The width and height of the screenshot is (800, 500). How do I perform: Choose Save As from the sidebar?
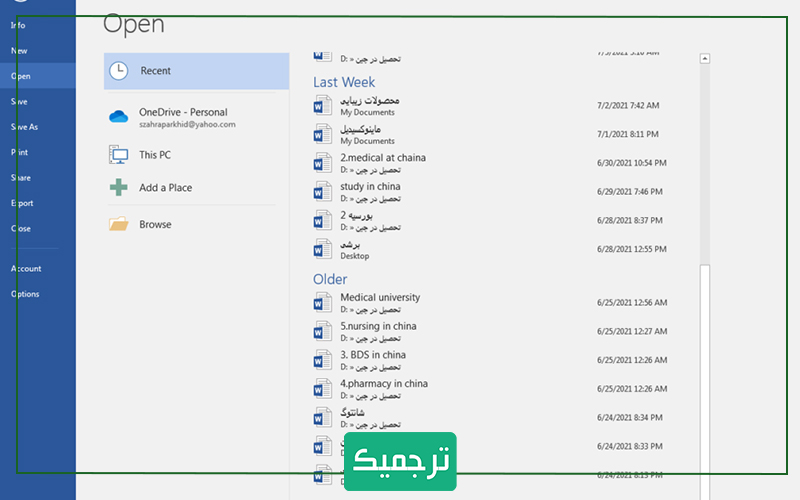[24, 127]
